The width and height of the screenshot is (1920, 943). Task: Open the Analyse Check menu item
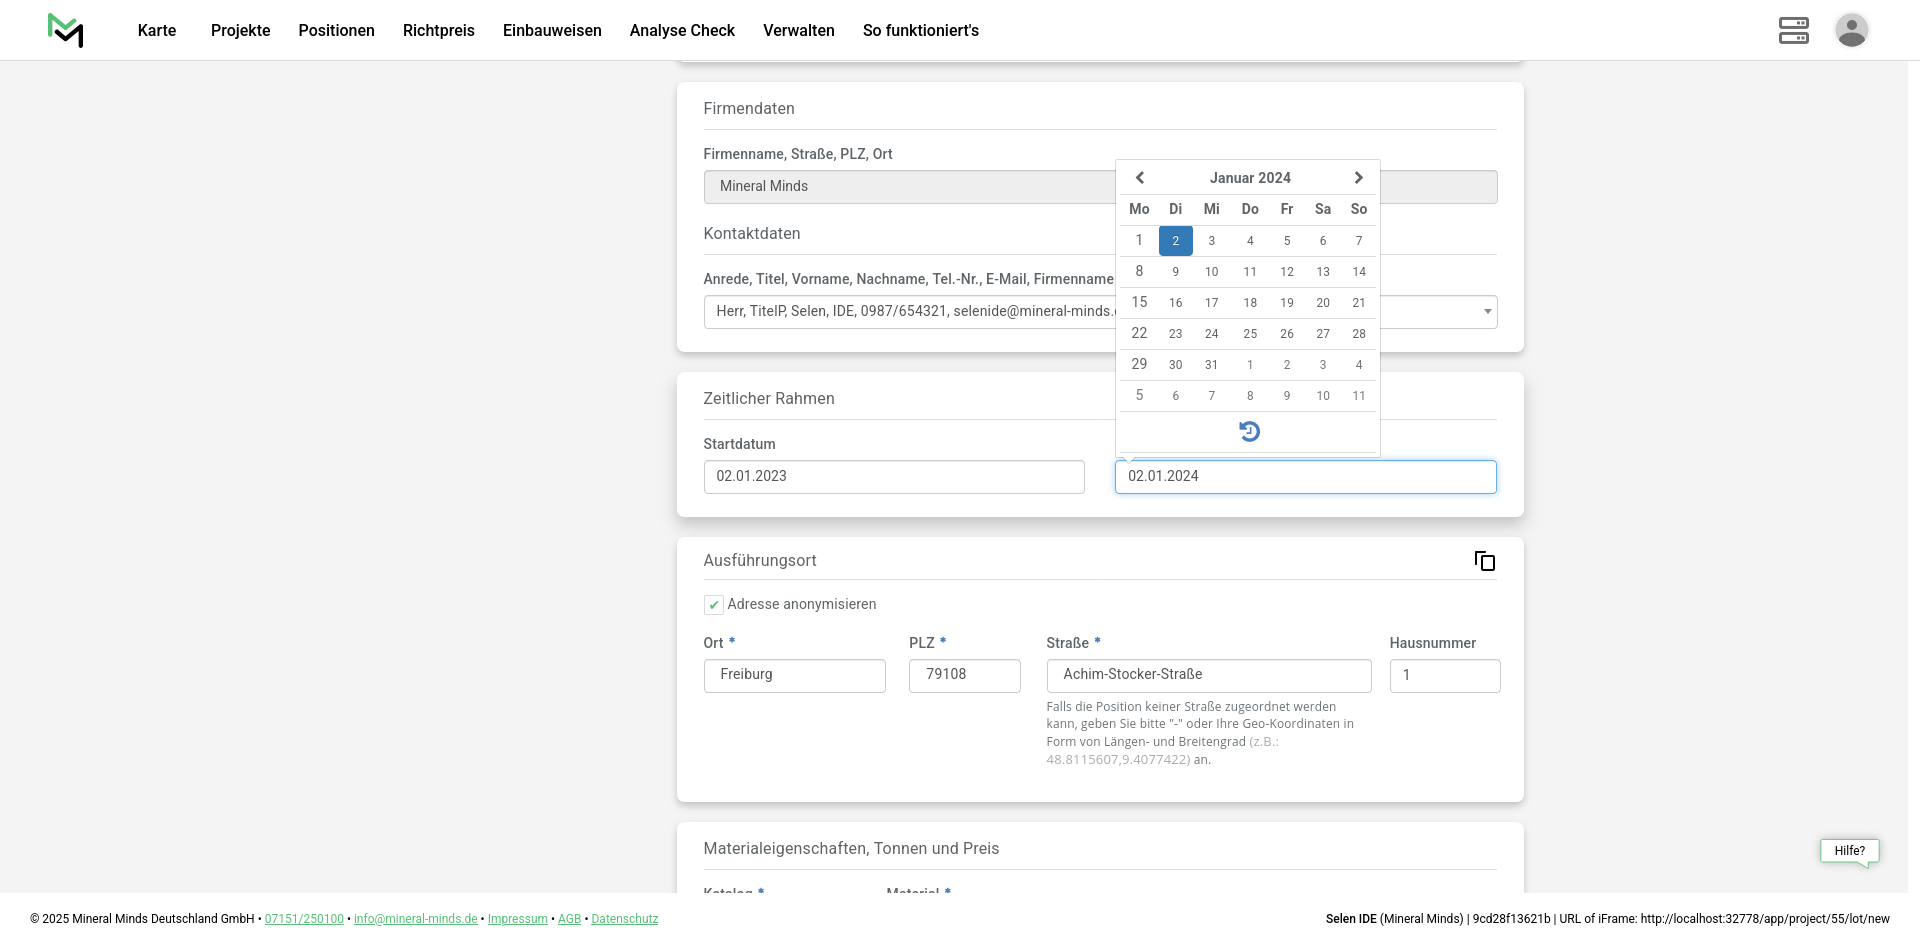pyautogui.click(x=682, y=30)
